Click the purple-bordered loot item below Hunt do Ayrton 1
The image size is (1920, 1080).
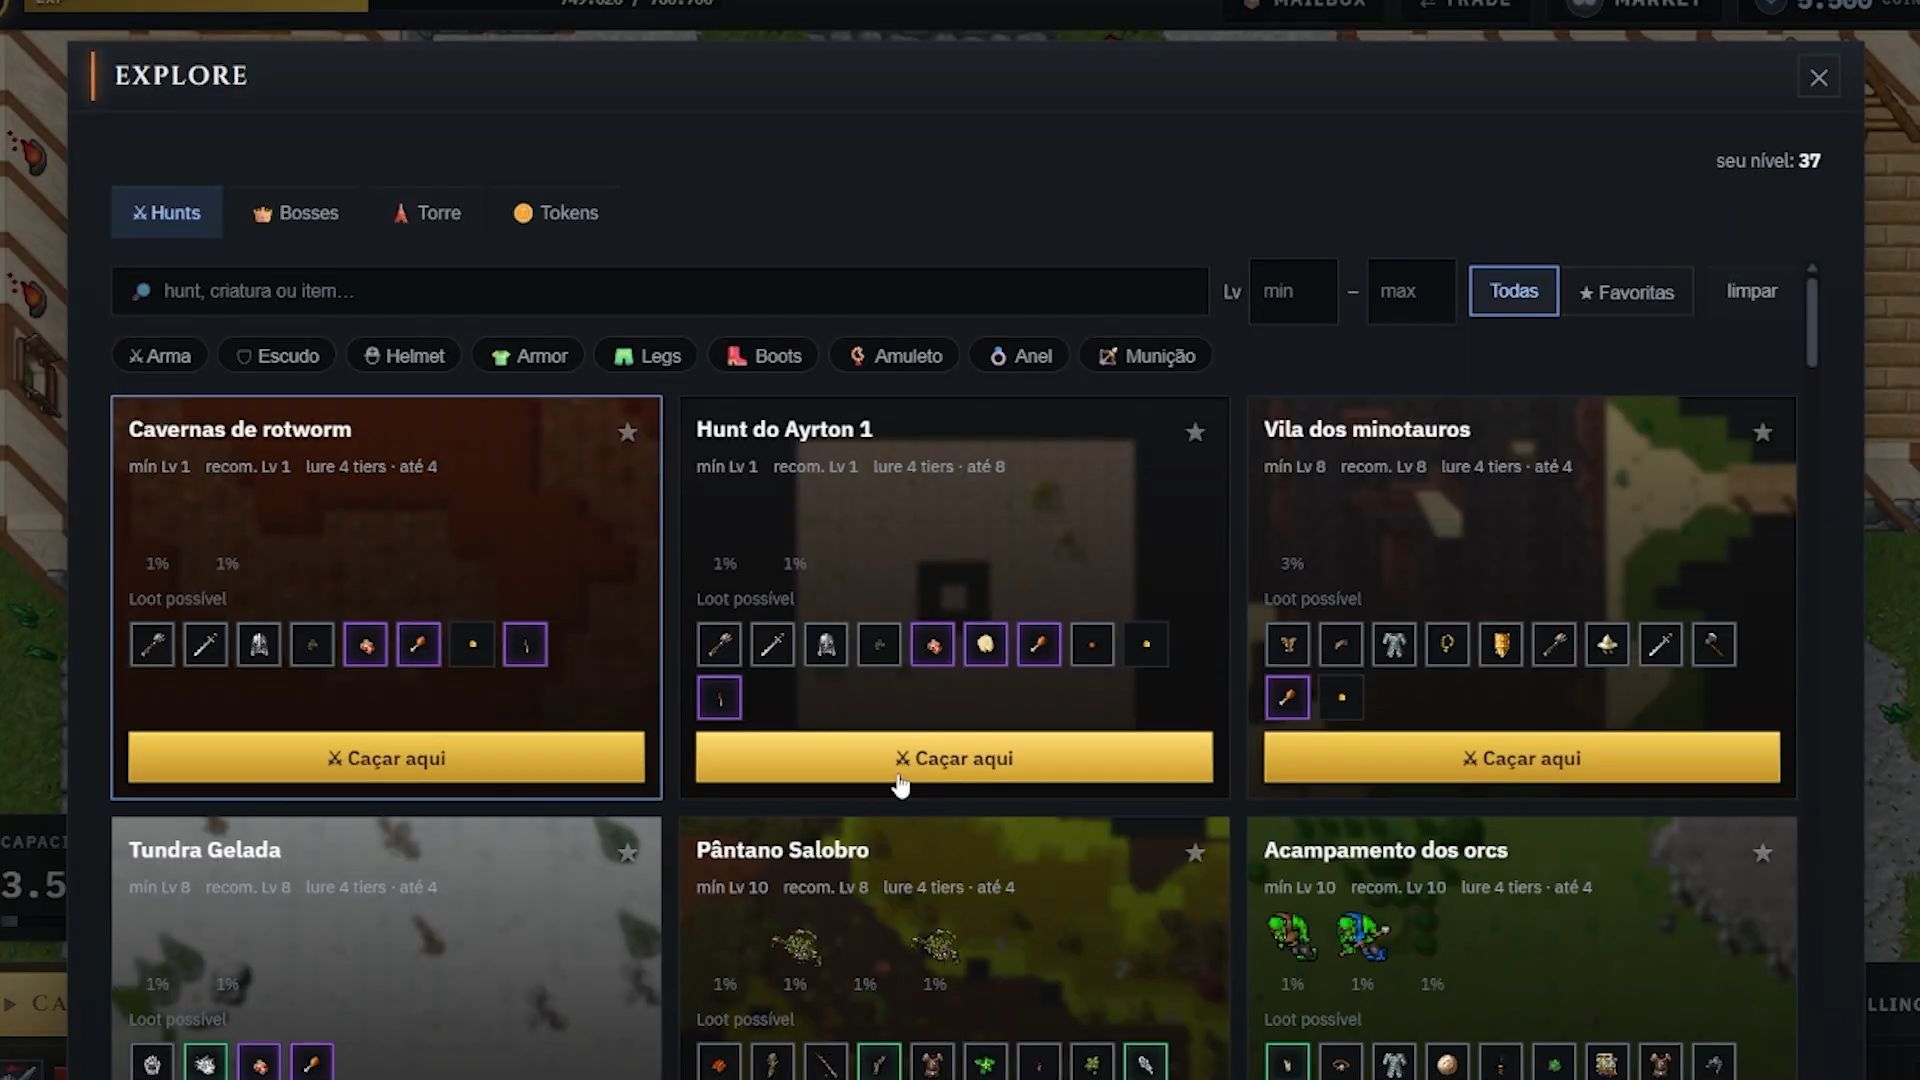coord(719,698)
